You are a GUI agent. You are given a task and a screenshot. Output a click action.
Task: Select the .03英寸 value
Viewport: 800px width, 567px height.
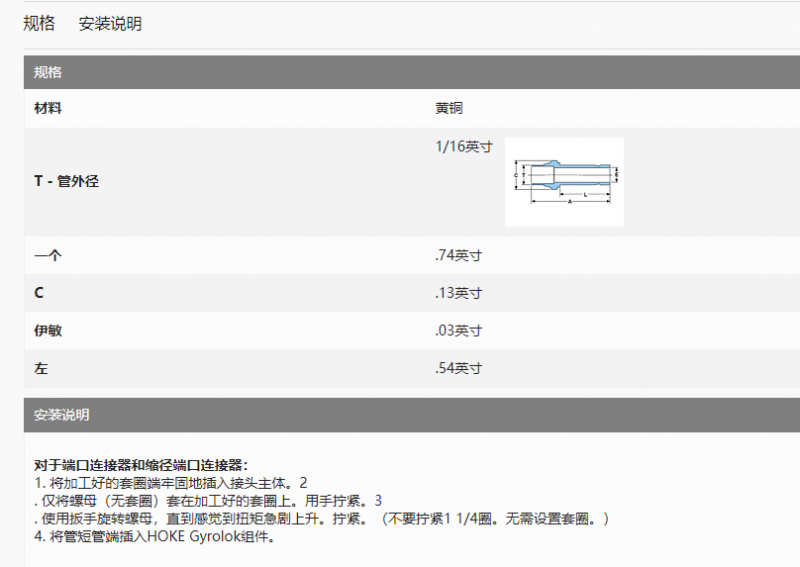459,331
